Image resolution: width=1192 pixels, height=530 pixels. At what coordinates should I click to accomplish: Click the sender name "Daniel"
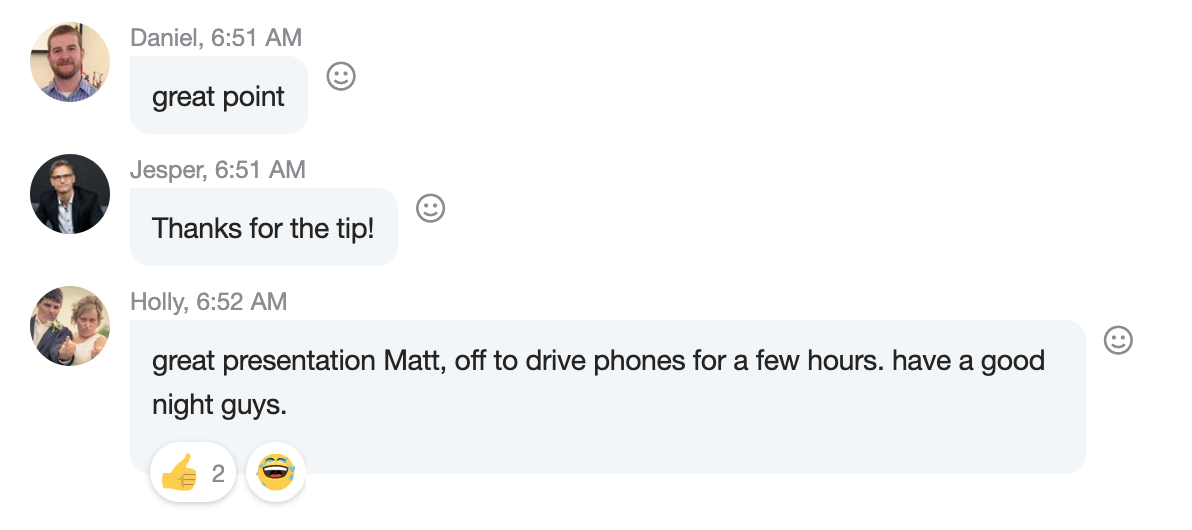pyautogui.click(x=163, y=38)
